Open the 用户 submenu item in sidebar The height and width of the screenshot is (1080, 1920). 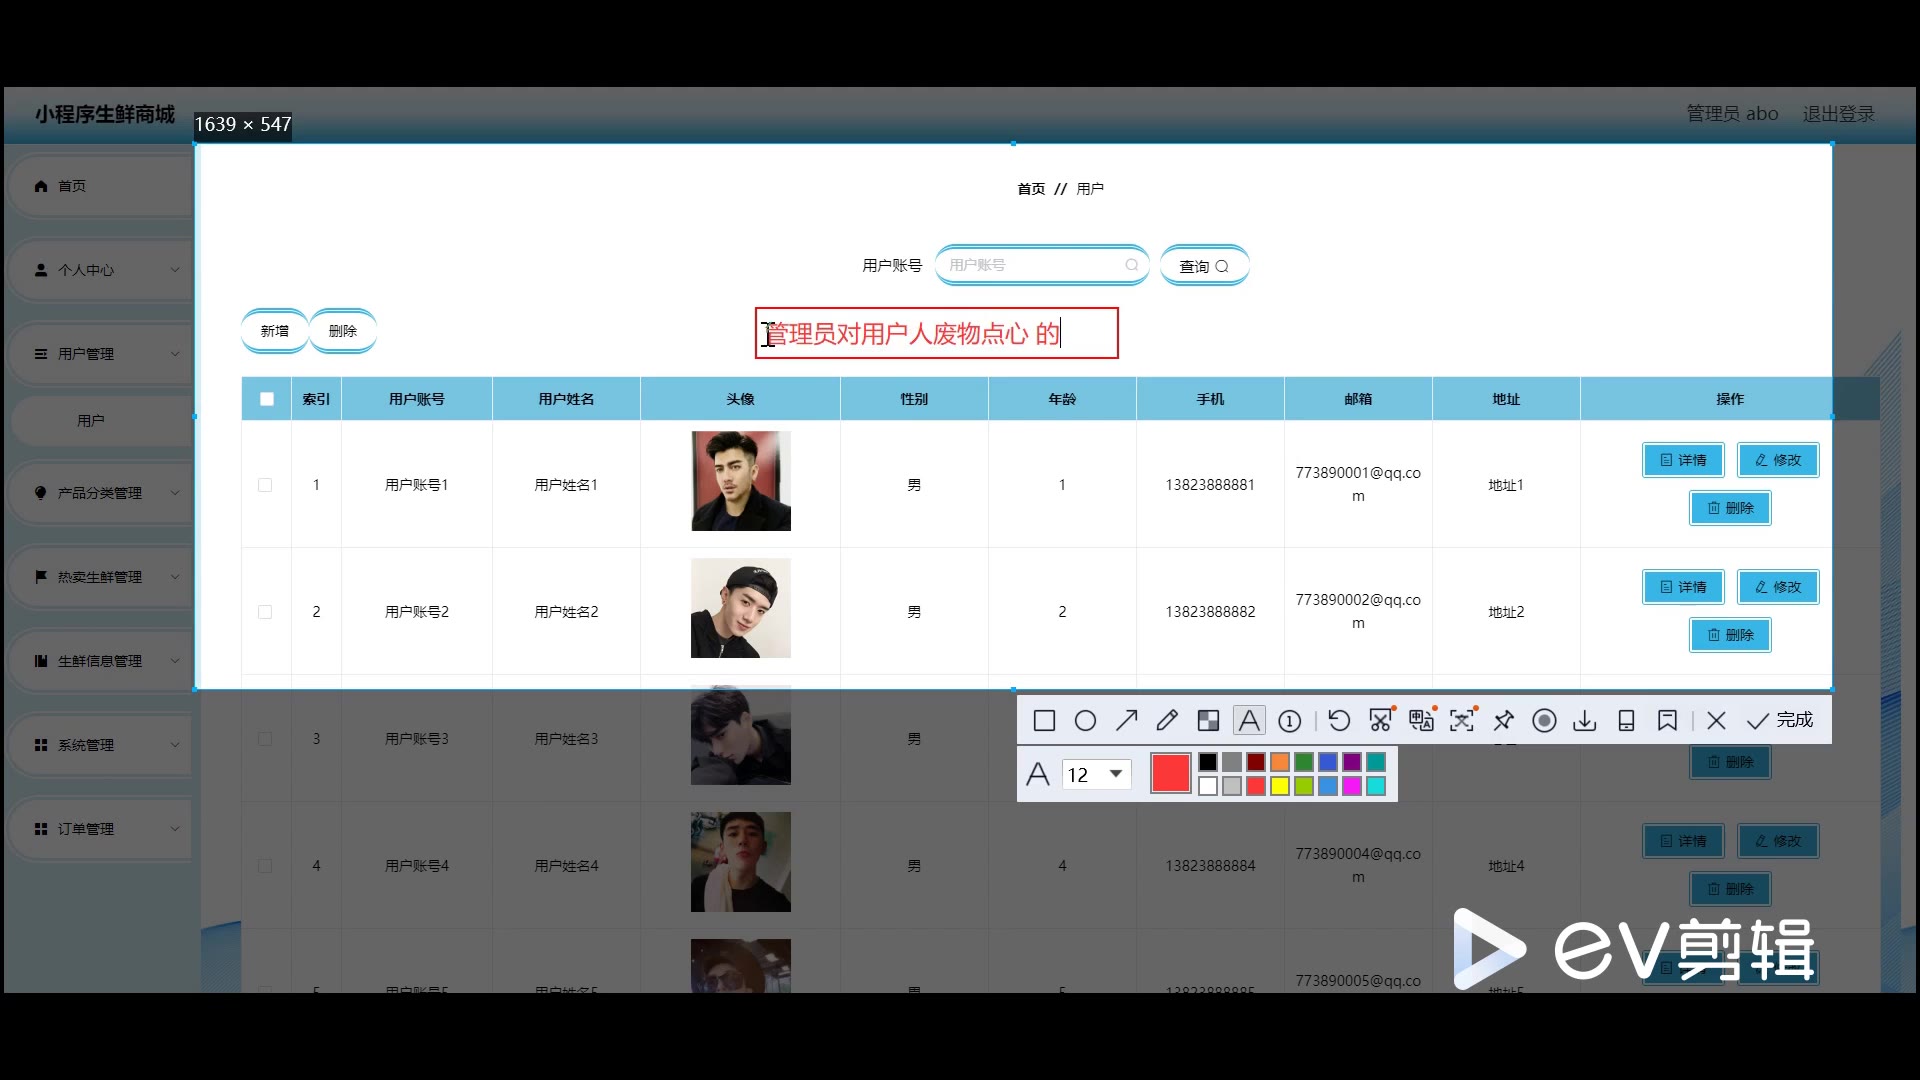pyautogui.click(x=100, y=421)
